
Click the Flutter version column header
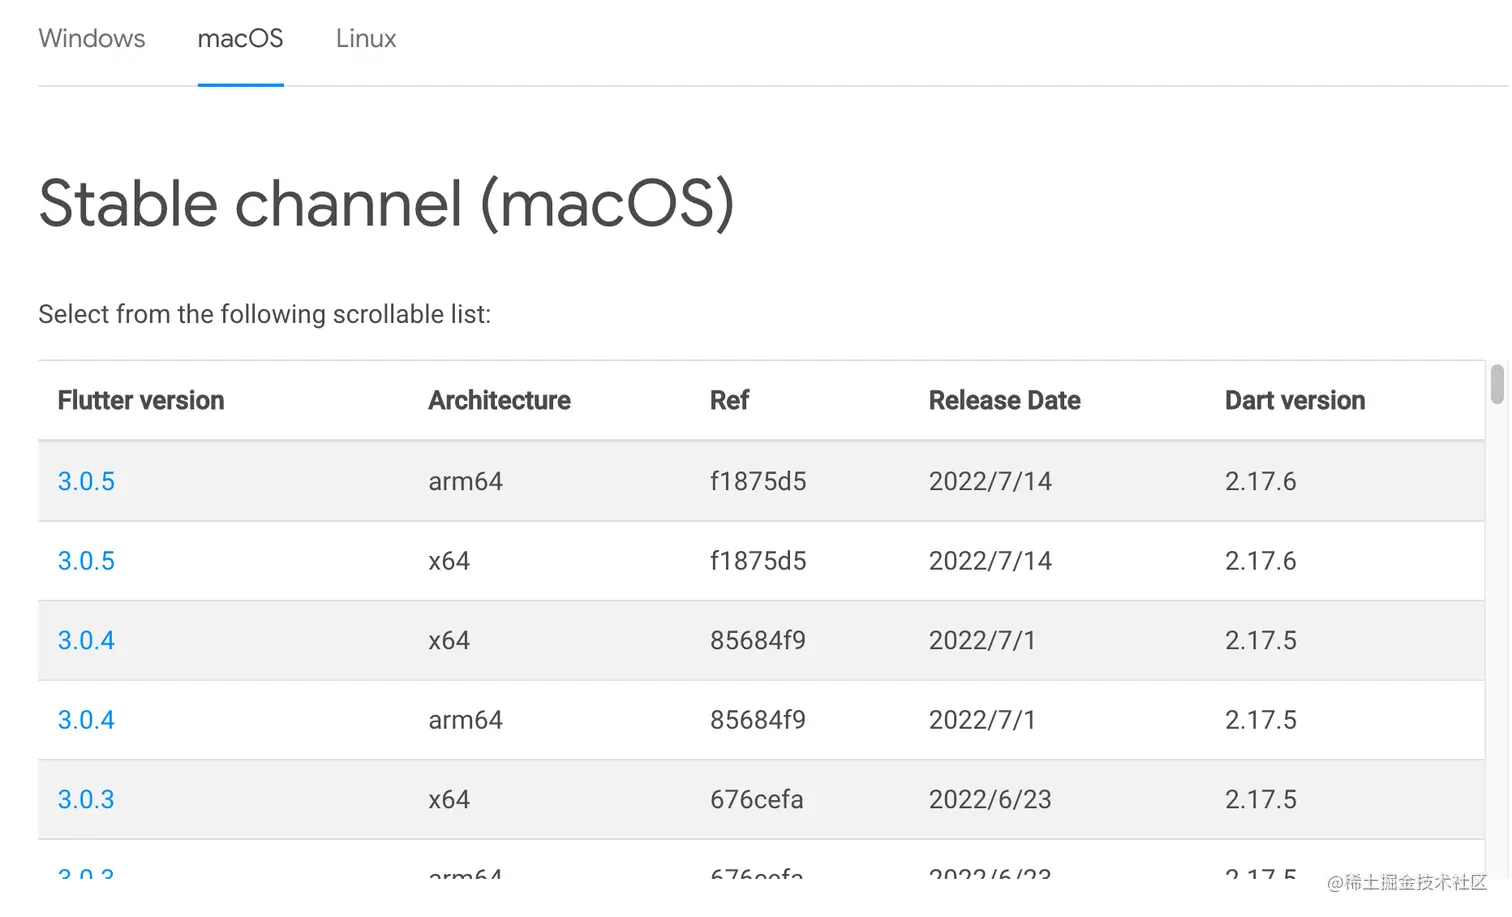tap(141, 400)
